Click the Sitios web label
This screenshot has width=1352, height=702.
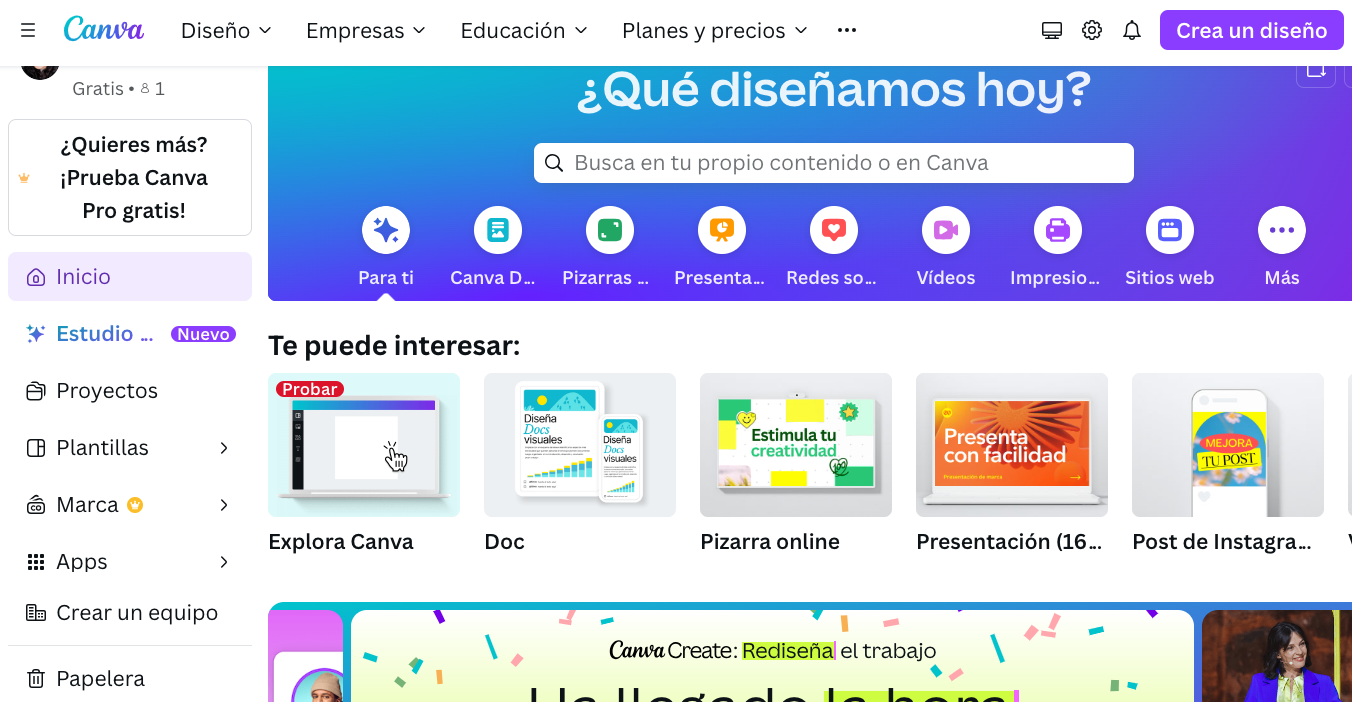pyautogui.click(x=1170, y=278)
